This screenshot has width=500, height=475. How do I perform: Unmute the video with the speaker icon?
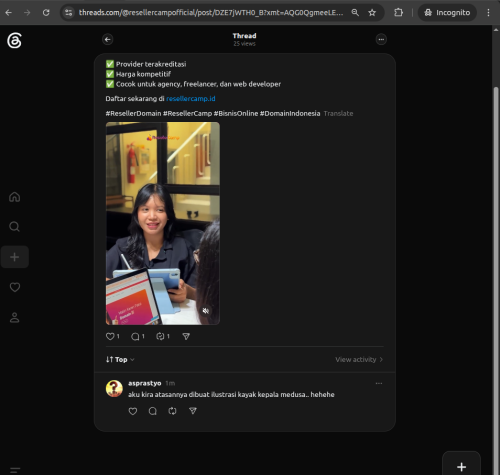[206, 311]
